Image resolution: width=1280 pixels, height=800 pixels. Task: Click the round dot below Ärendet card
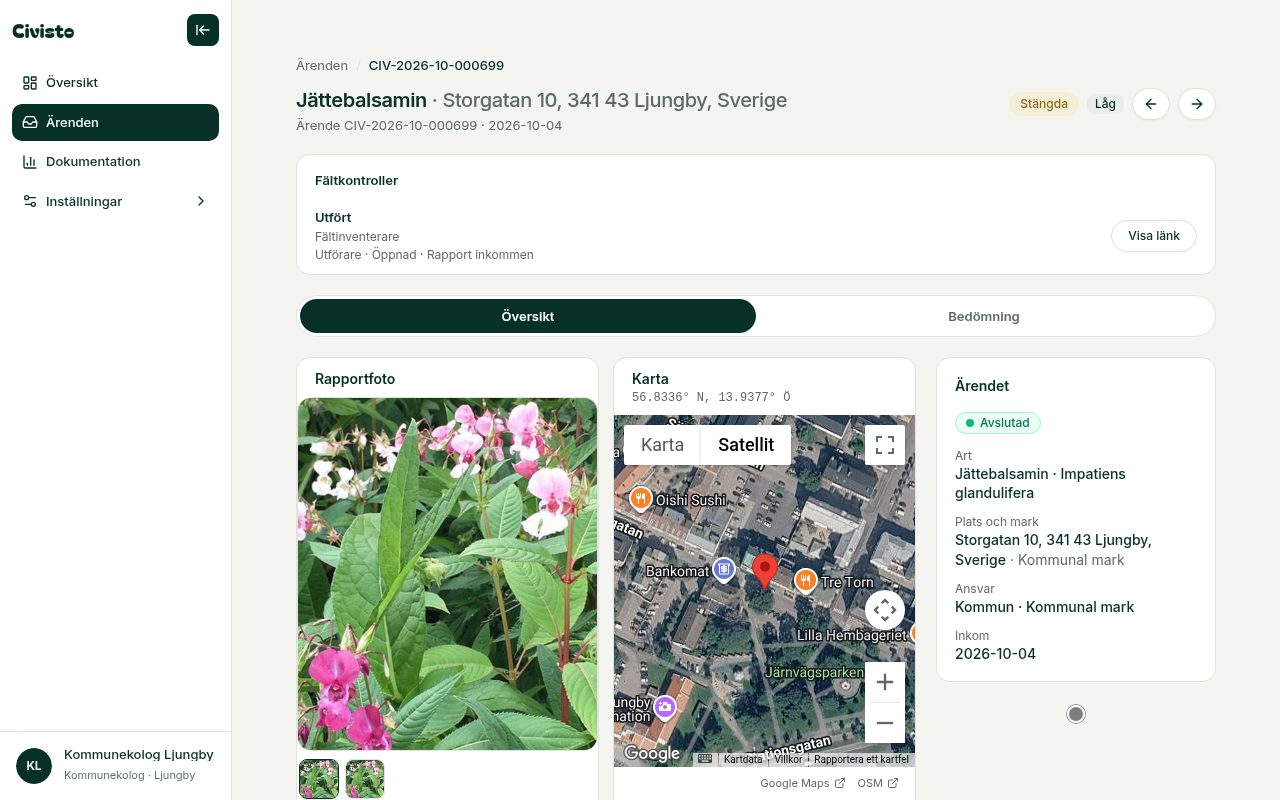pyautogui.click(x=1076, y=714)
